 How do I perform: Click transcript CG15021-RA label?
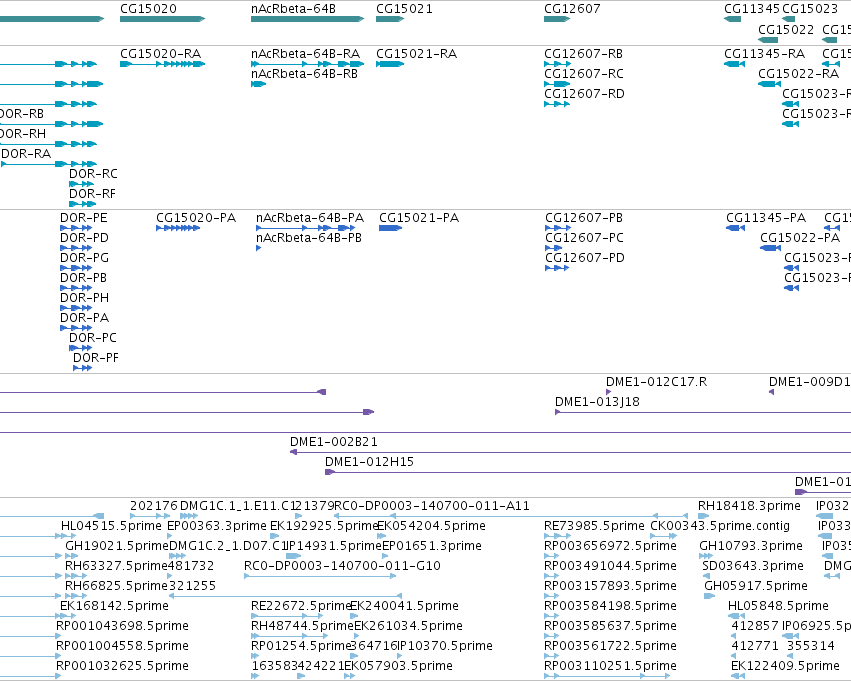[x=417, y=54]
